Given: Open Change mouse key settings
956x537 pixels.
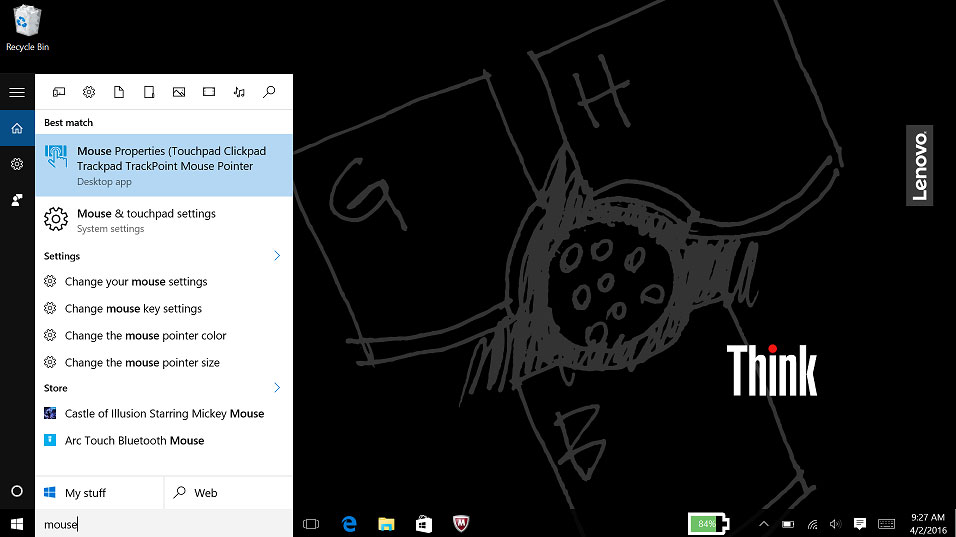Looking at the screenshot, I should click(x=164, y=308).
